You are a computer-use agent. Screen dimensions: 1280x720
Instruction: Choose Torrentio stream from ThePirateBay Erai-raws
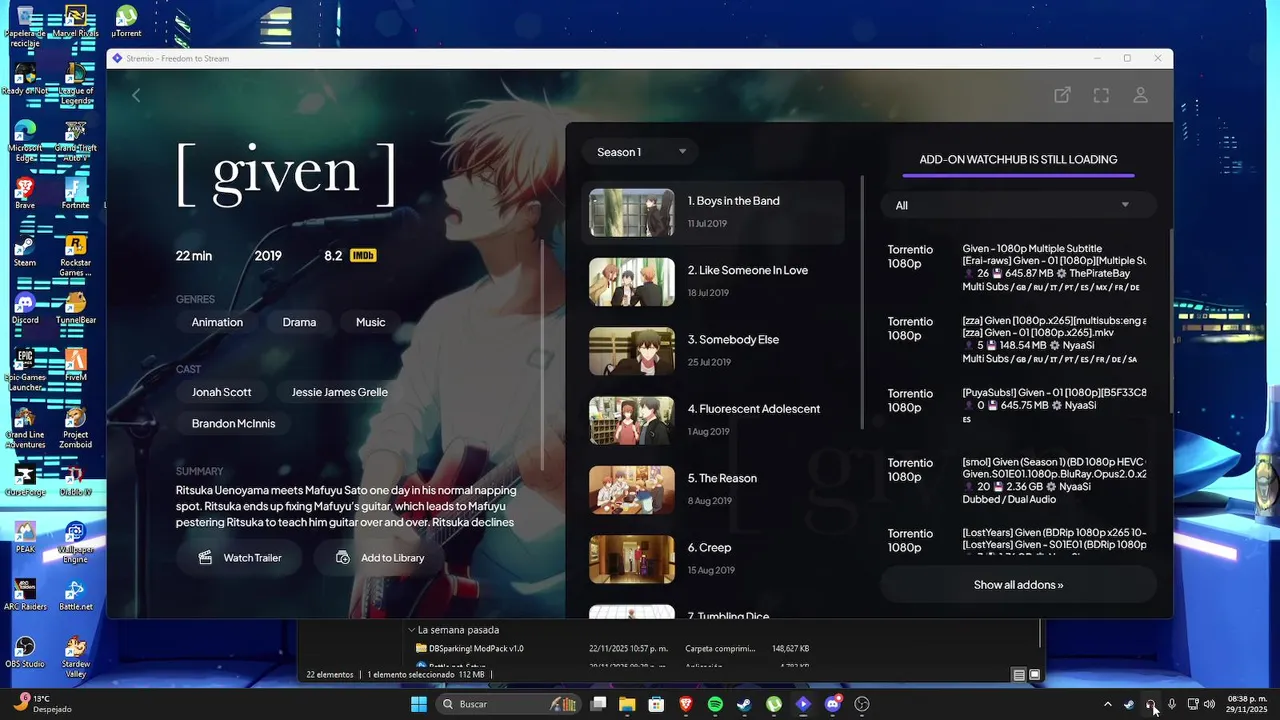(x=1018, y=268)
